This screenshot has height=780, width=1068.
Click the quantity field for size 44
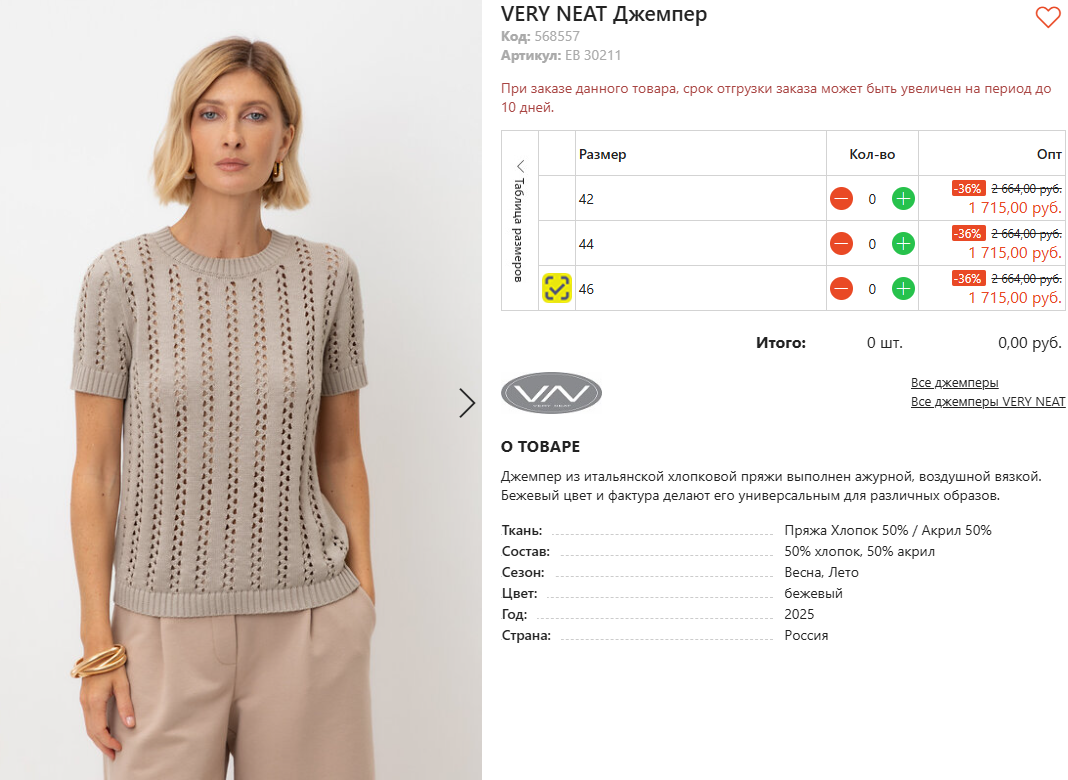click(872, 244)
